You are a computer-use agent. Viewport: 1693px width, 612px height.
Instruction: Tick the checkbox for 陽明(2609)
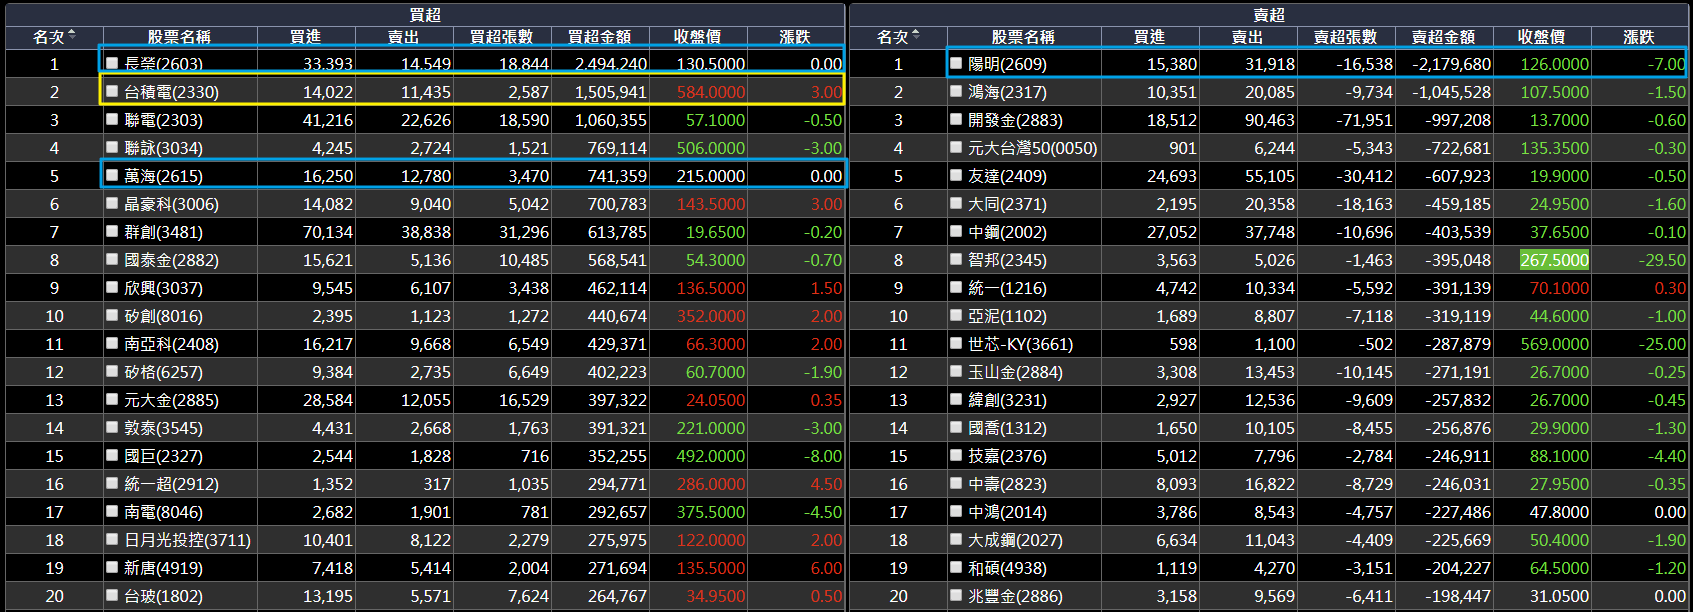pyautogui.click(x=957, y=63)
